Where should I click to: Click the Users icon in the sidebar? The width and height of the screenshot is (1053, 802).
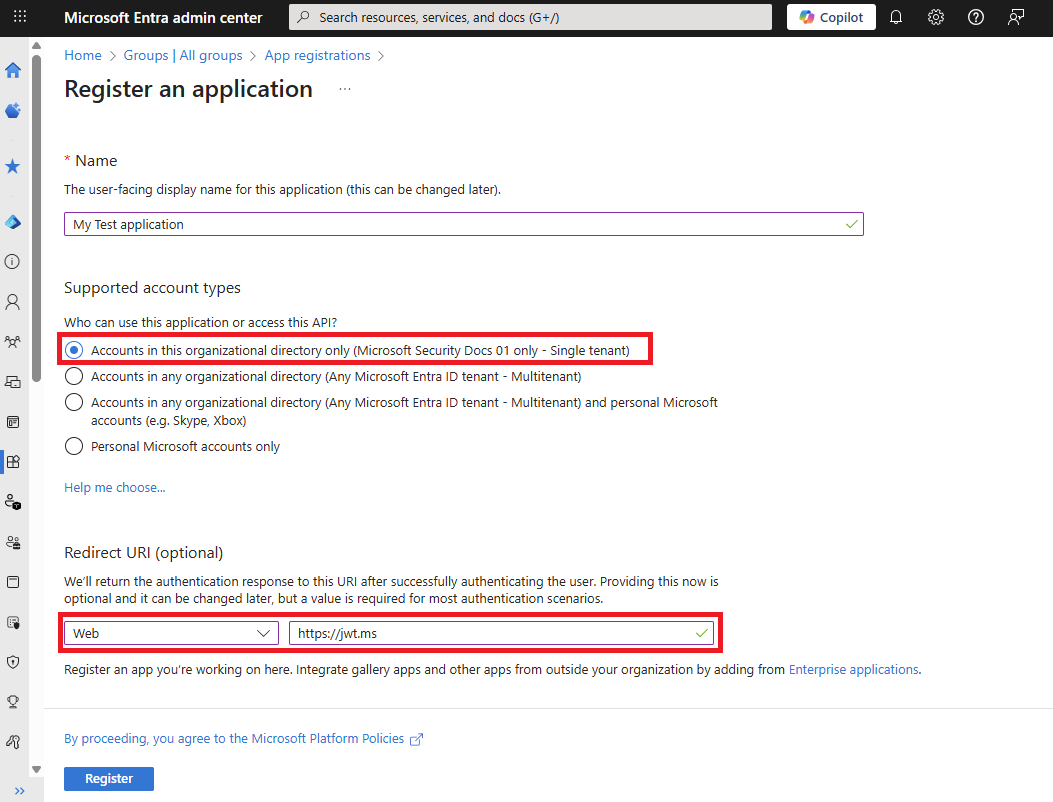pyautogui.click(x=13, y=301)
